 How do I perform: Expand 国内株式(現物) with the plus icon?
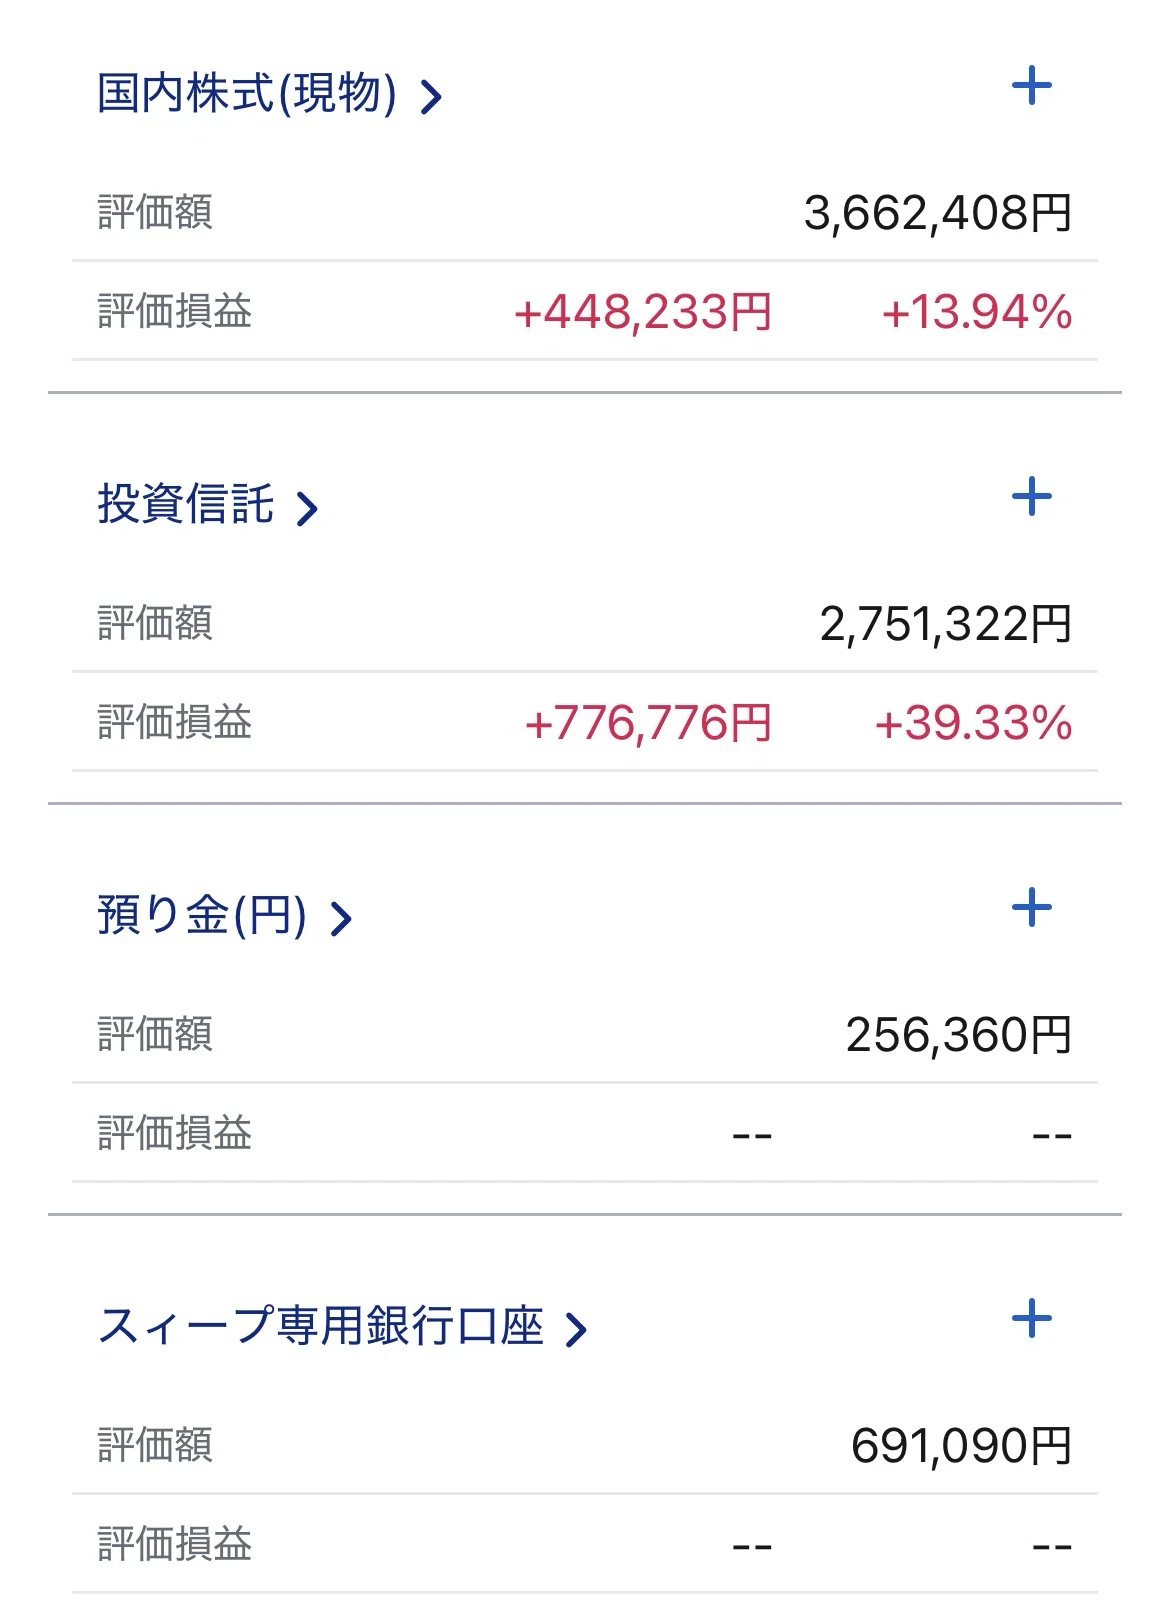click(1032, 86)
